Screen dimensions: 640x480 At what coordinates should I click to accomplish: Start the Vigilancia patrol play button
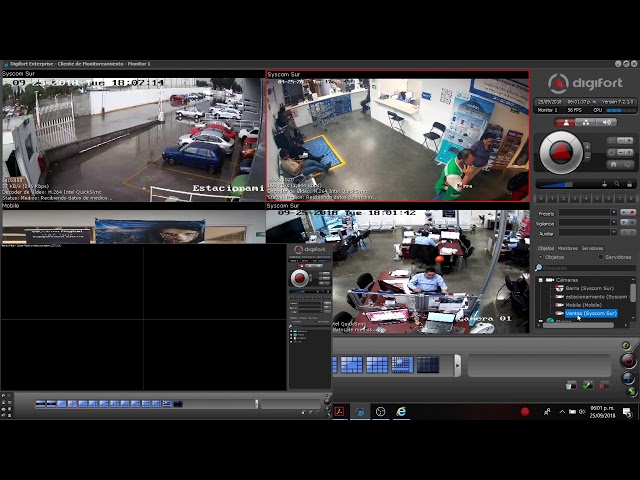click(624, 222)
